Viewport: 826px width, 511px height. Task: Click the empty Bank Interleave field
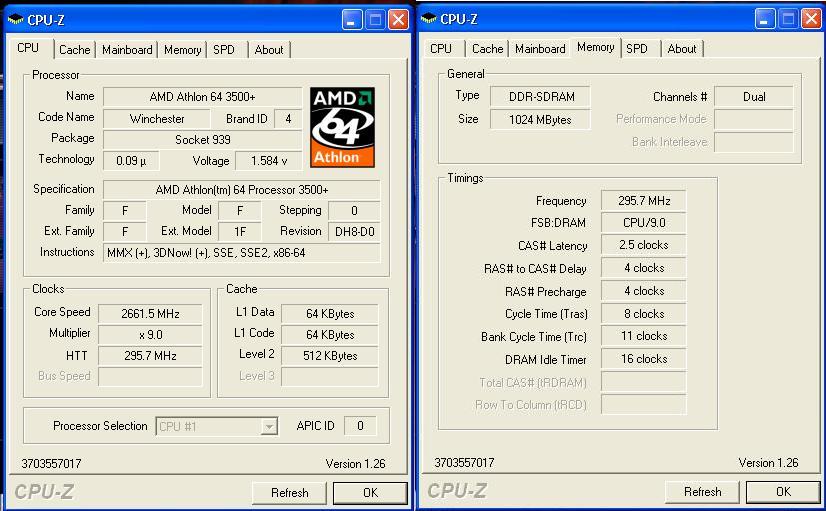click(x=754, y=142)
